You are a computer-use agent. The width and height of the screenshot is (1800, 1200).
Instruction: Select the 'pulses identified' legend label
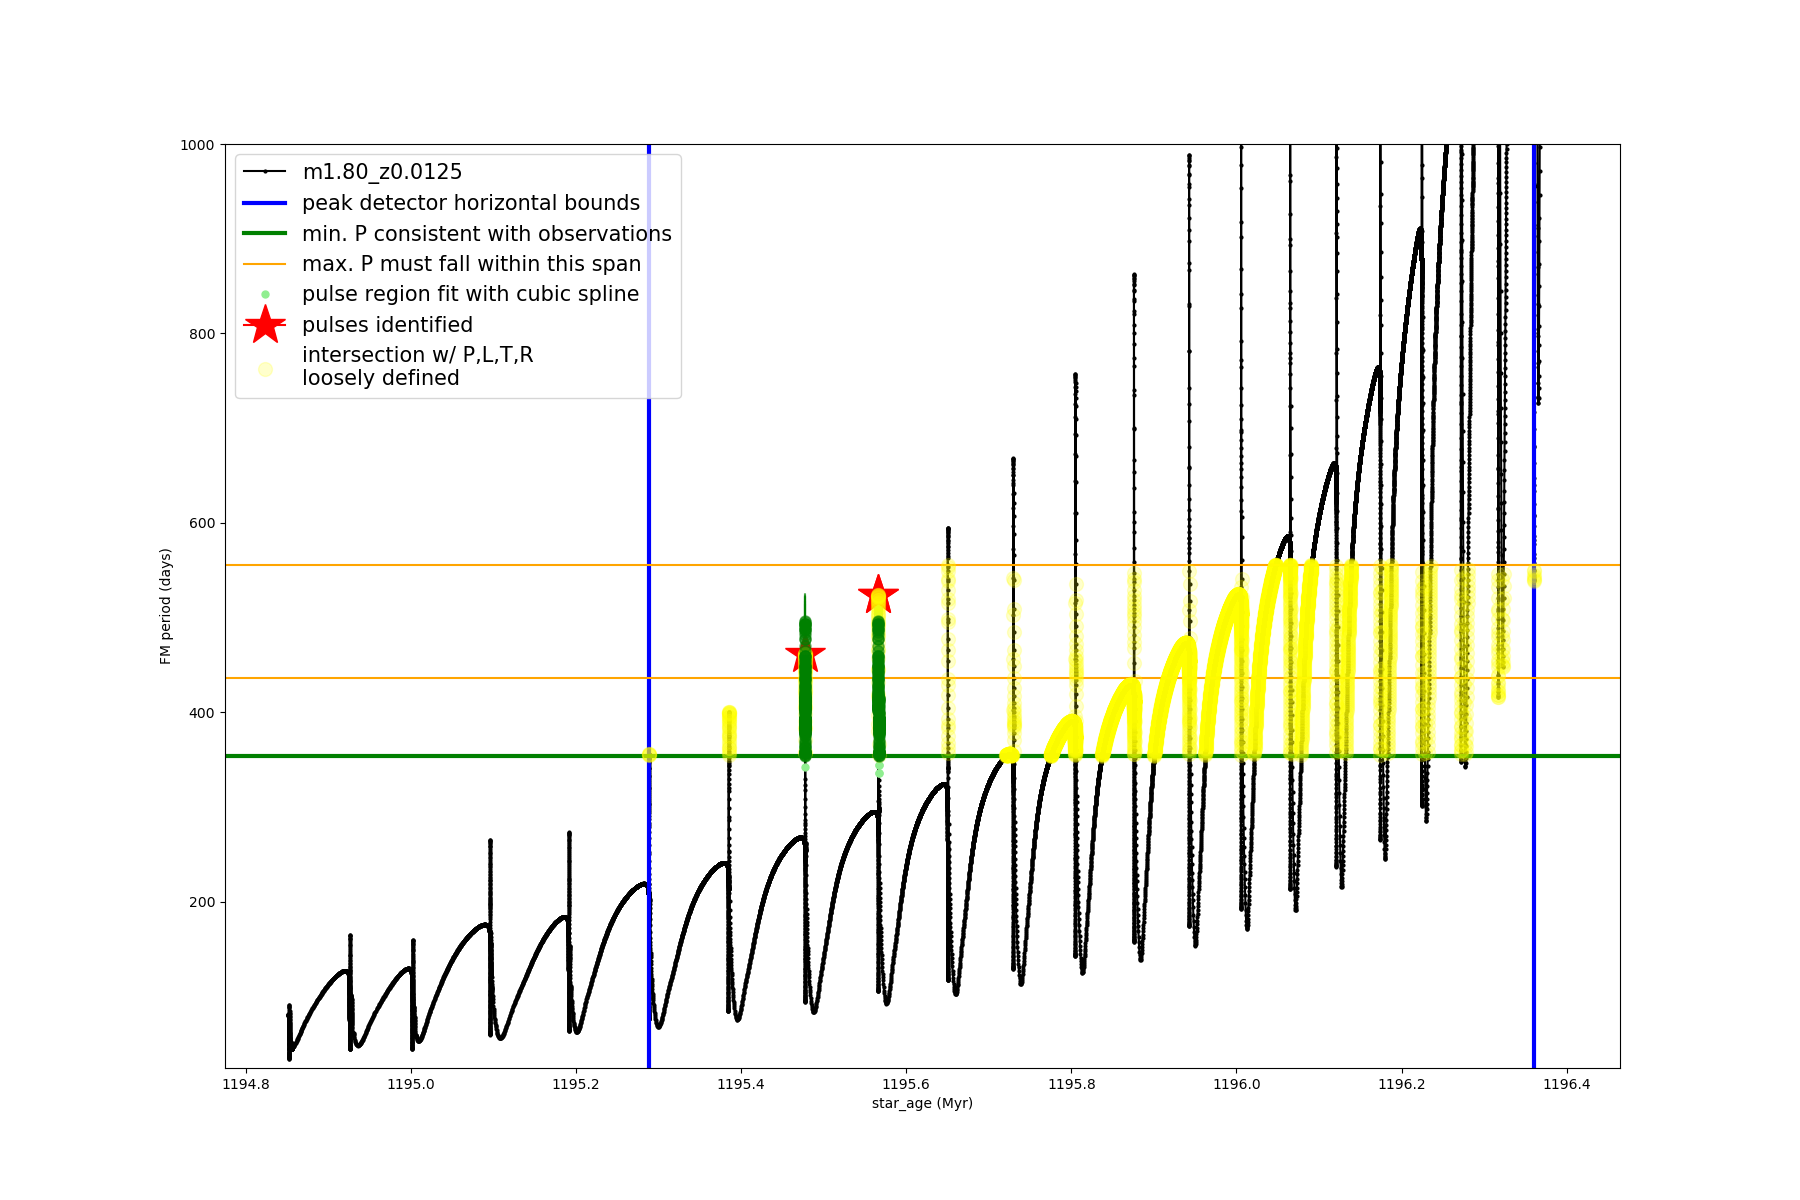[x=387, y=325]
